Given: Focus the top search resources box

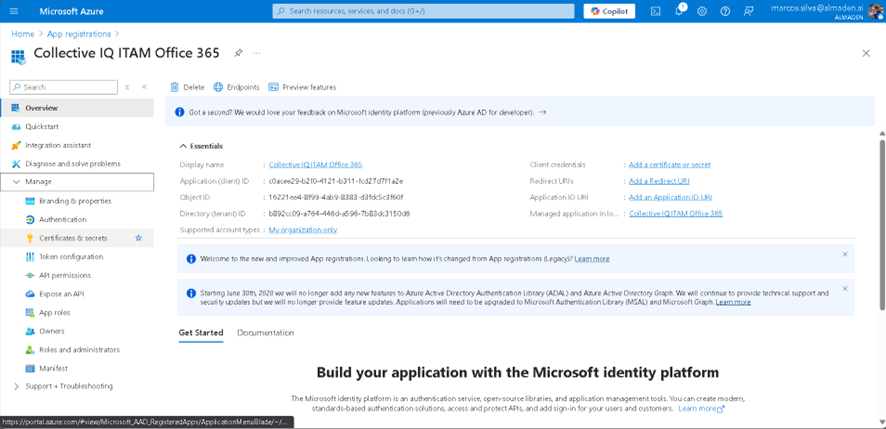Looking at the screenshot, I should click(x=423, y=11).
